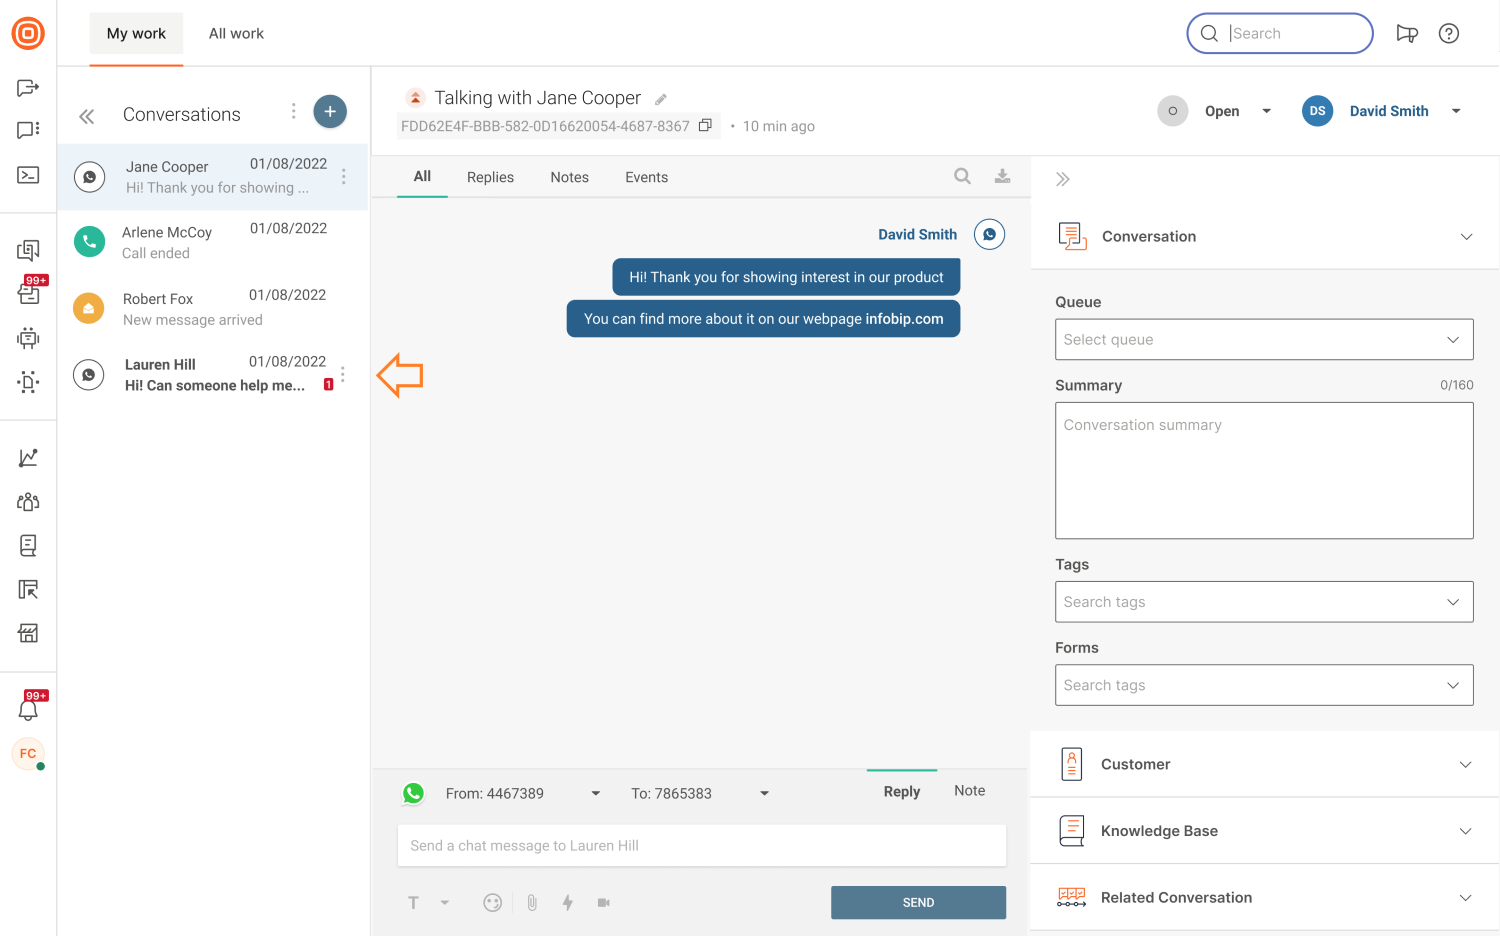Click the chat message input field
This screenshot has height=936, width=1500.
701,846
